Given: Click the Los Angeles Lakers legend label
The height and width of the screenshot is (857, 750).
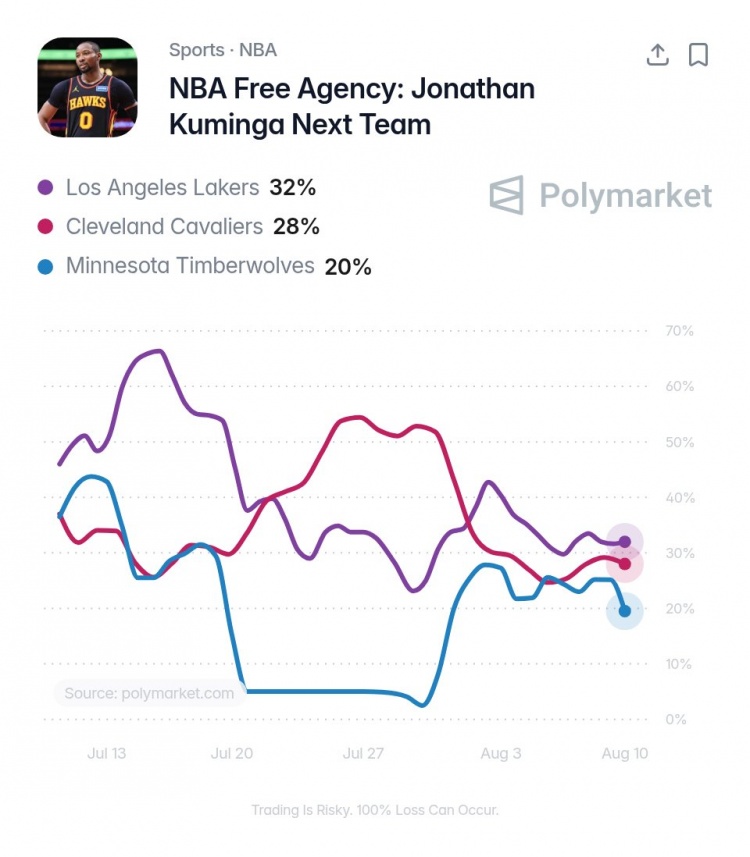Looking at the screenshot, I should click(x=162, y=187).
